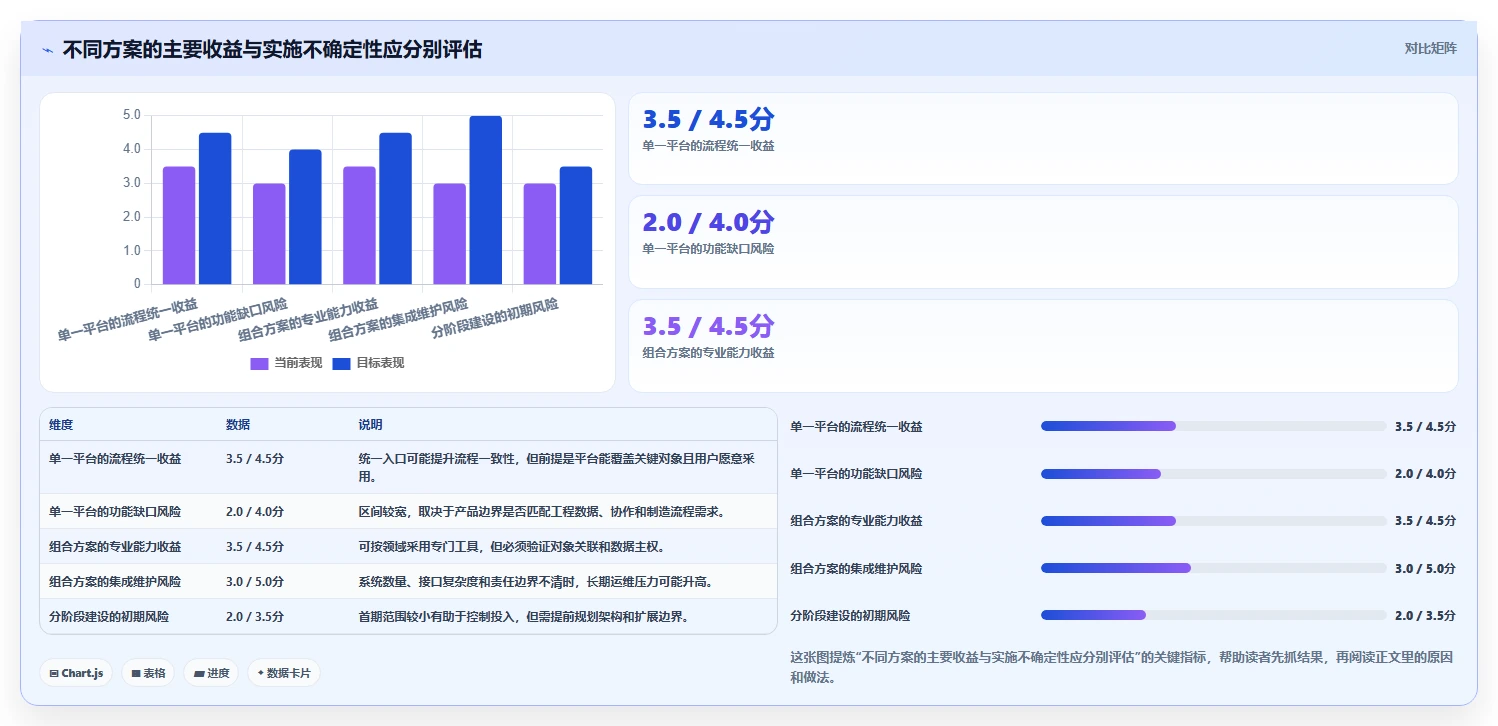Click the progress bar for 组合方案的专业能力收益
Viewport: 1498px width, 726px height.
pyautogui.click(x=1214, y=521)
